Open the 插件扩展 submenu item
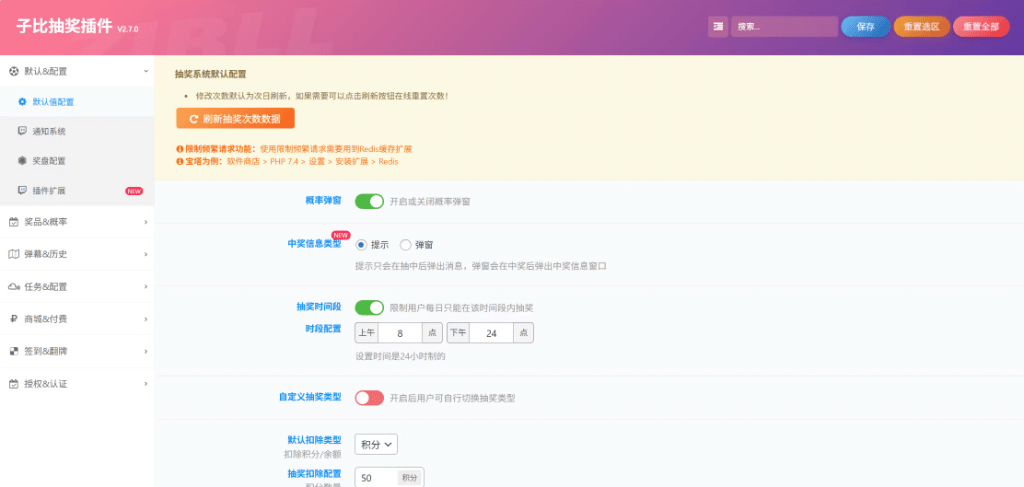1024x487 pixels. point(77,191)
